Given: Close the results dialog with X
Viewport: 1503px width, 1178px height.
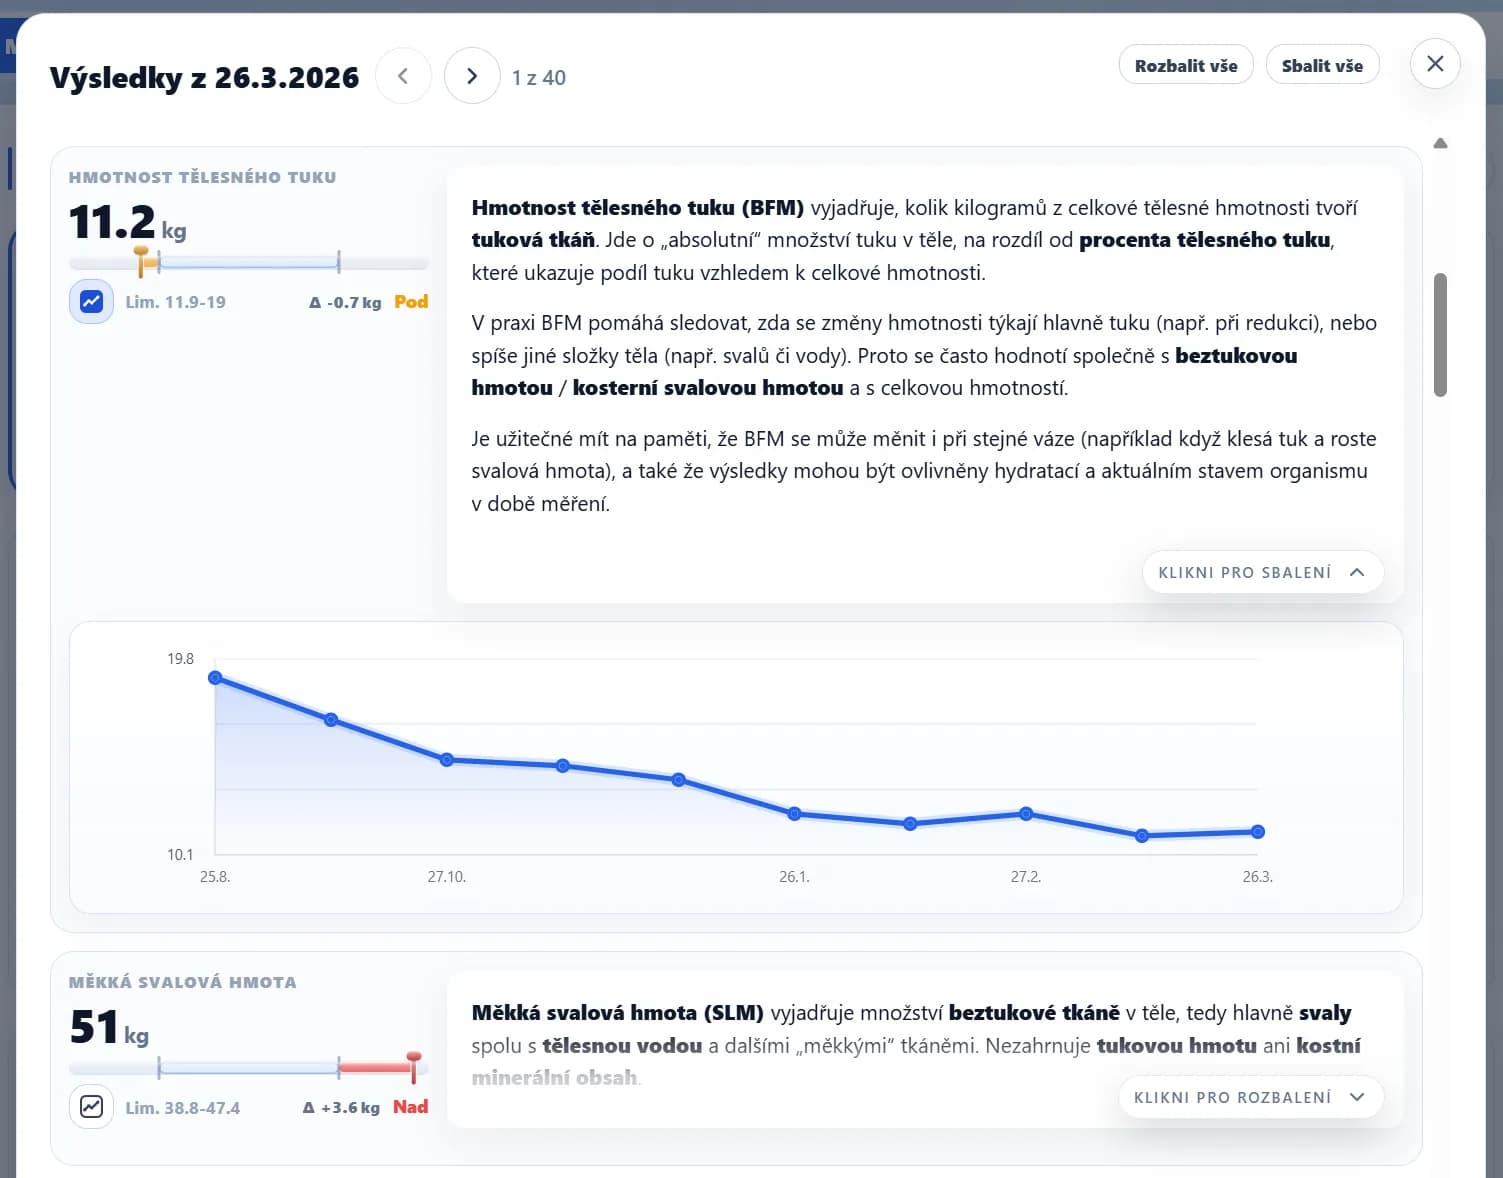Looking at the screenshot, I should [1435, 64].
